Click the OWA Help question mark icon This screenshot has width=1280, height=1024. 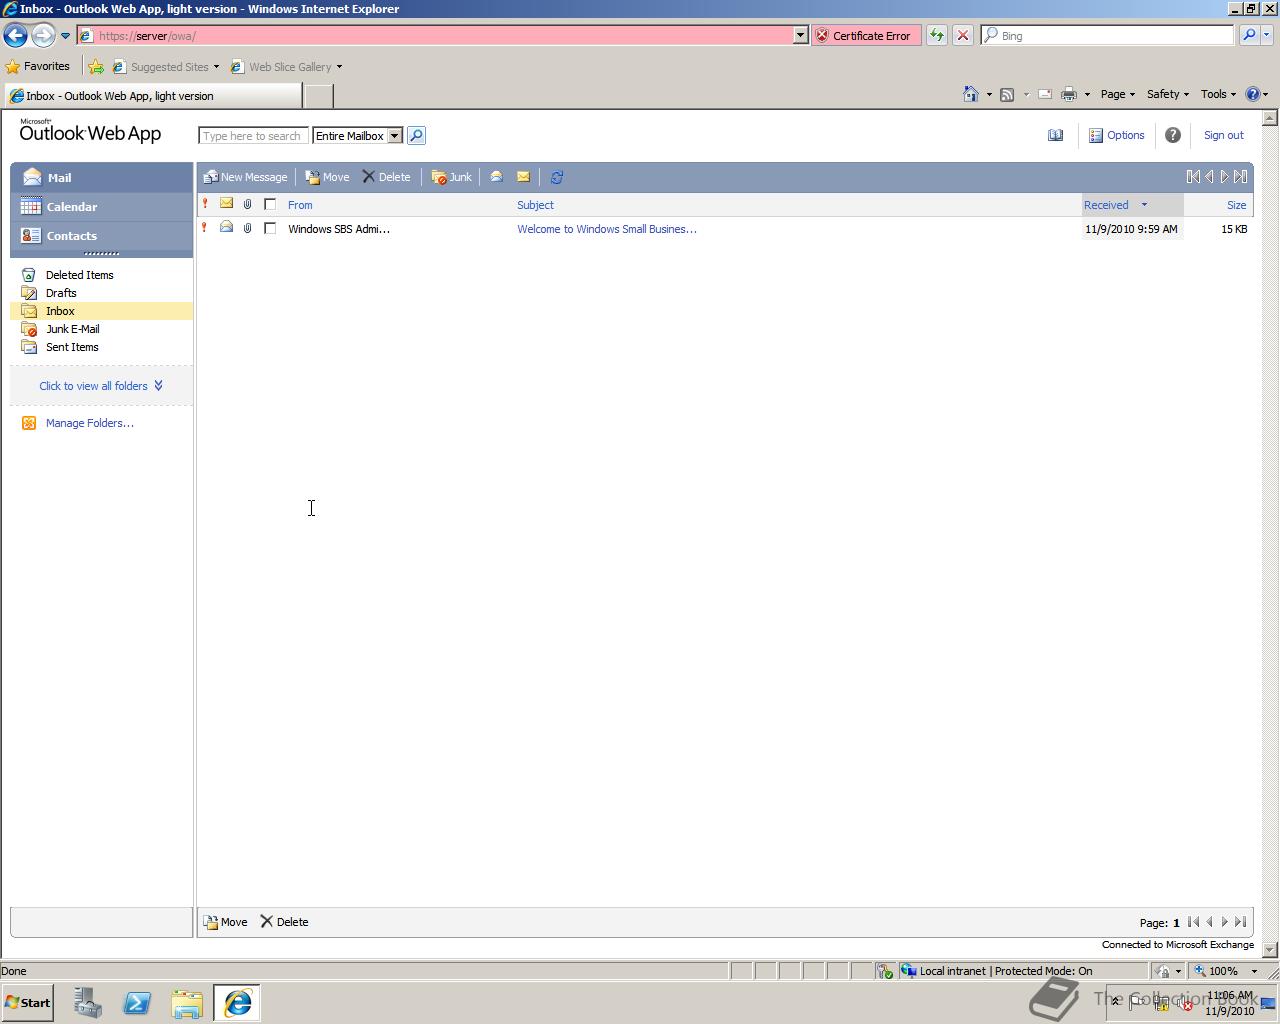(1173, 135)
